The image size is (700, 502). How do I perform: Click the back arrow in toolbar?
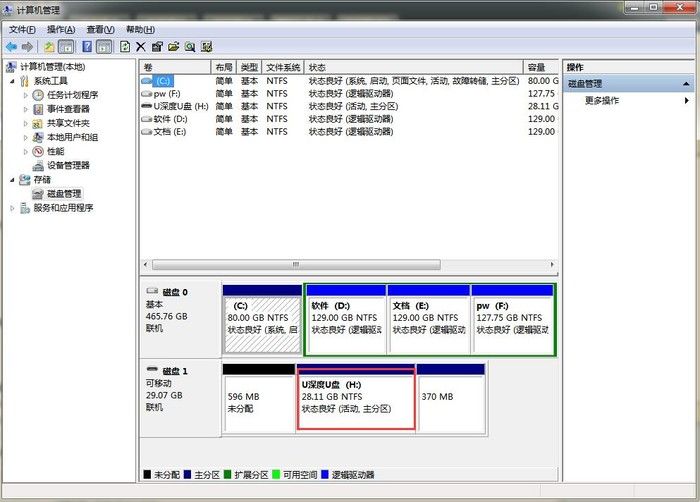11,46
